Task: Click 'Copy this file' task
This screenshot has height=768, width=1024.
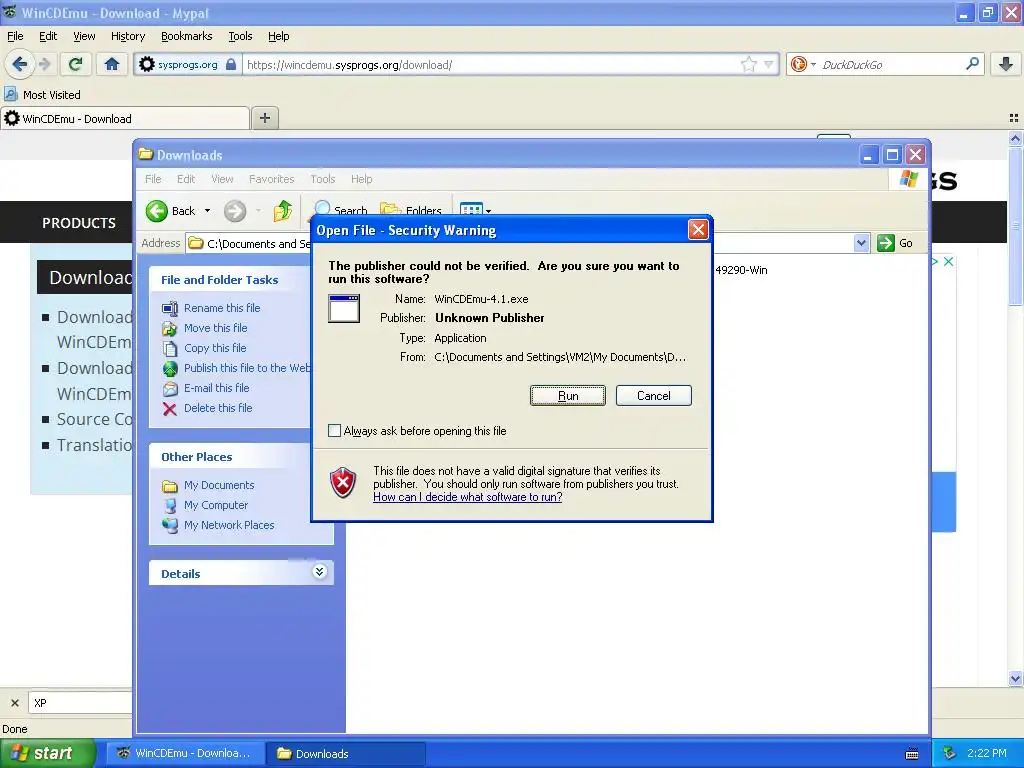Action: coord(215,348)
